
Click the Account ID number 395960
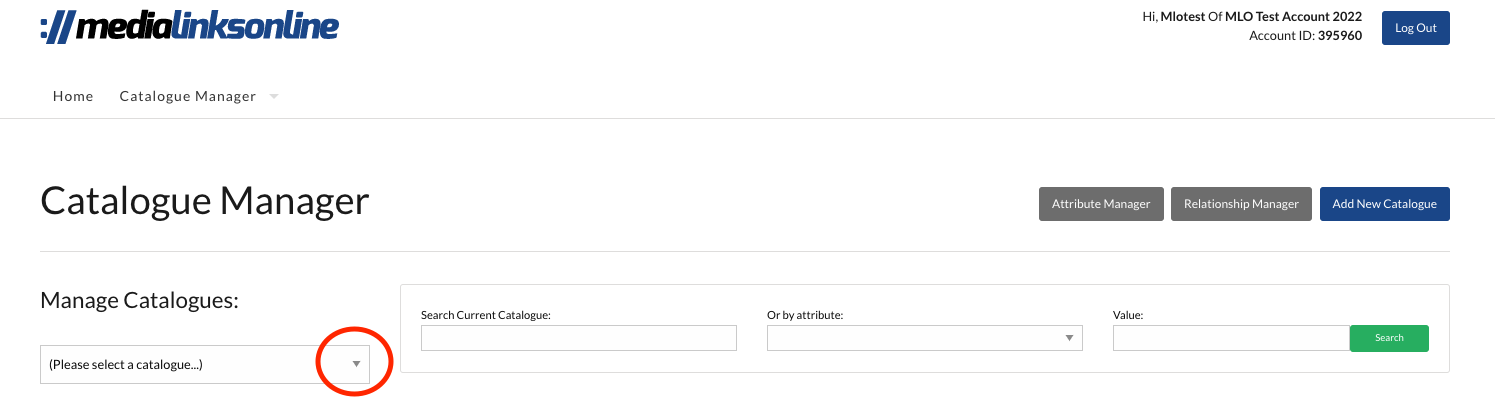click(x=1340, y=36)
